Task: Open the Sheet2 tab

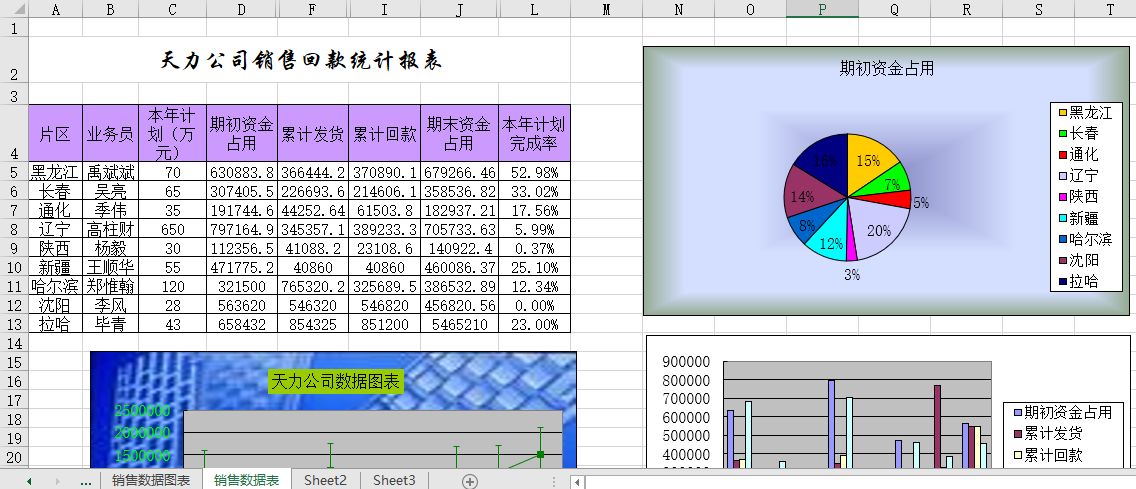Action: (x=325, y=481)
